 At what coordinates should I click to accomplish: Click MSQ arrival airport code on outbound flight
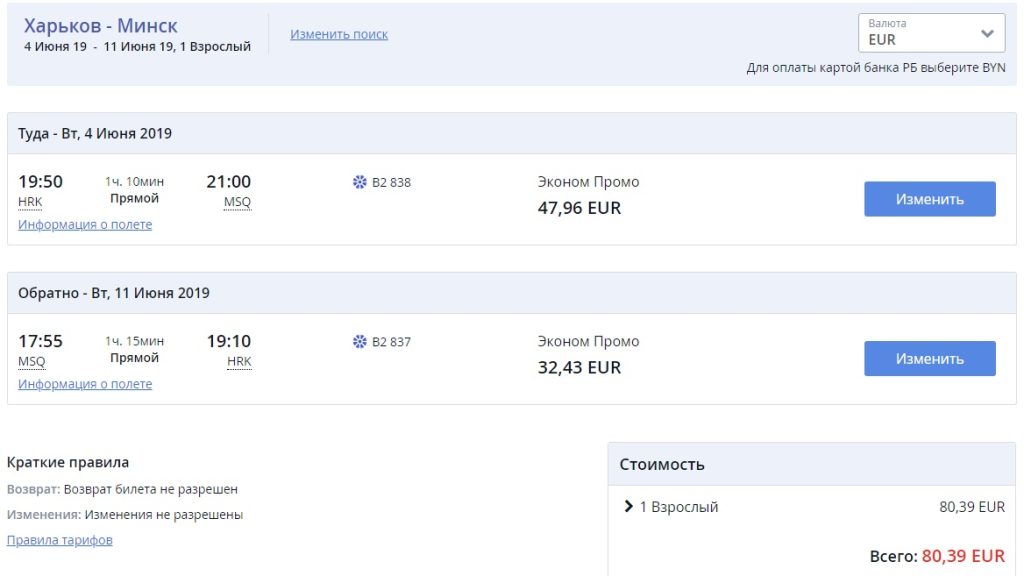click(237, 202)
